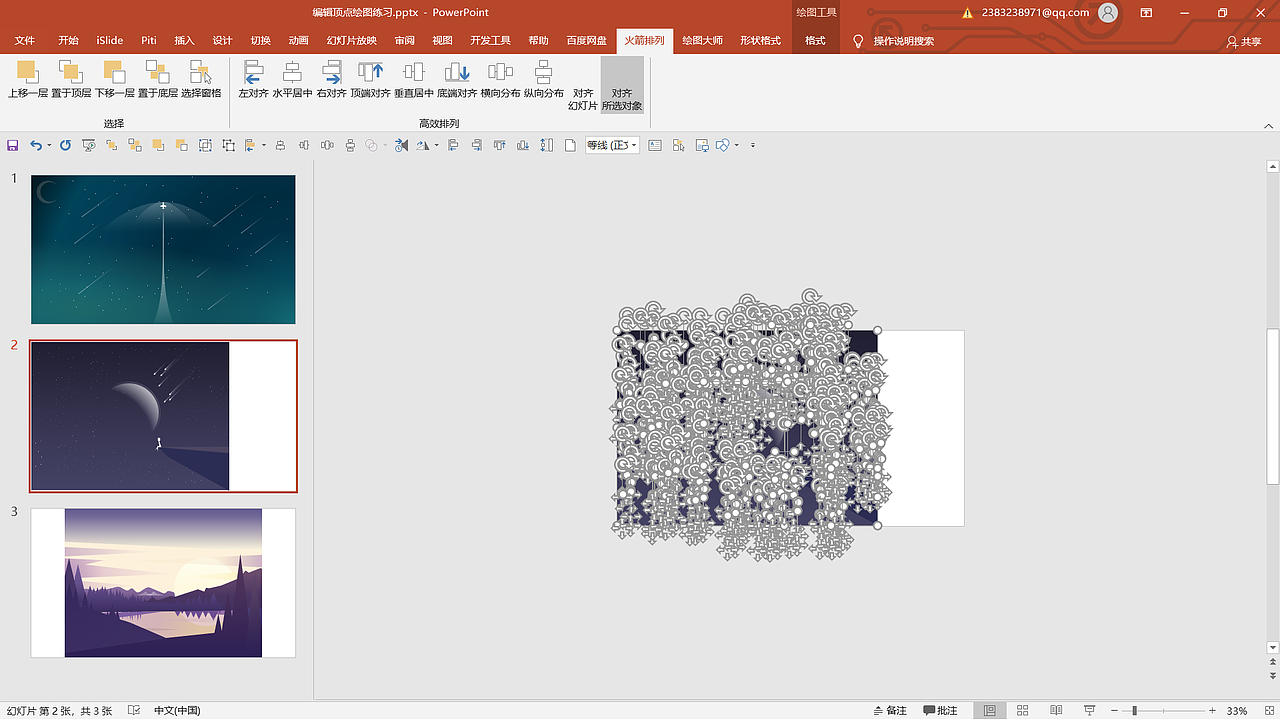Switch to the 插入 Insert tab

[185, 41]
